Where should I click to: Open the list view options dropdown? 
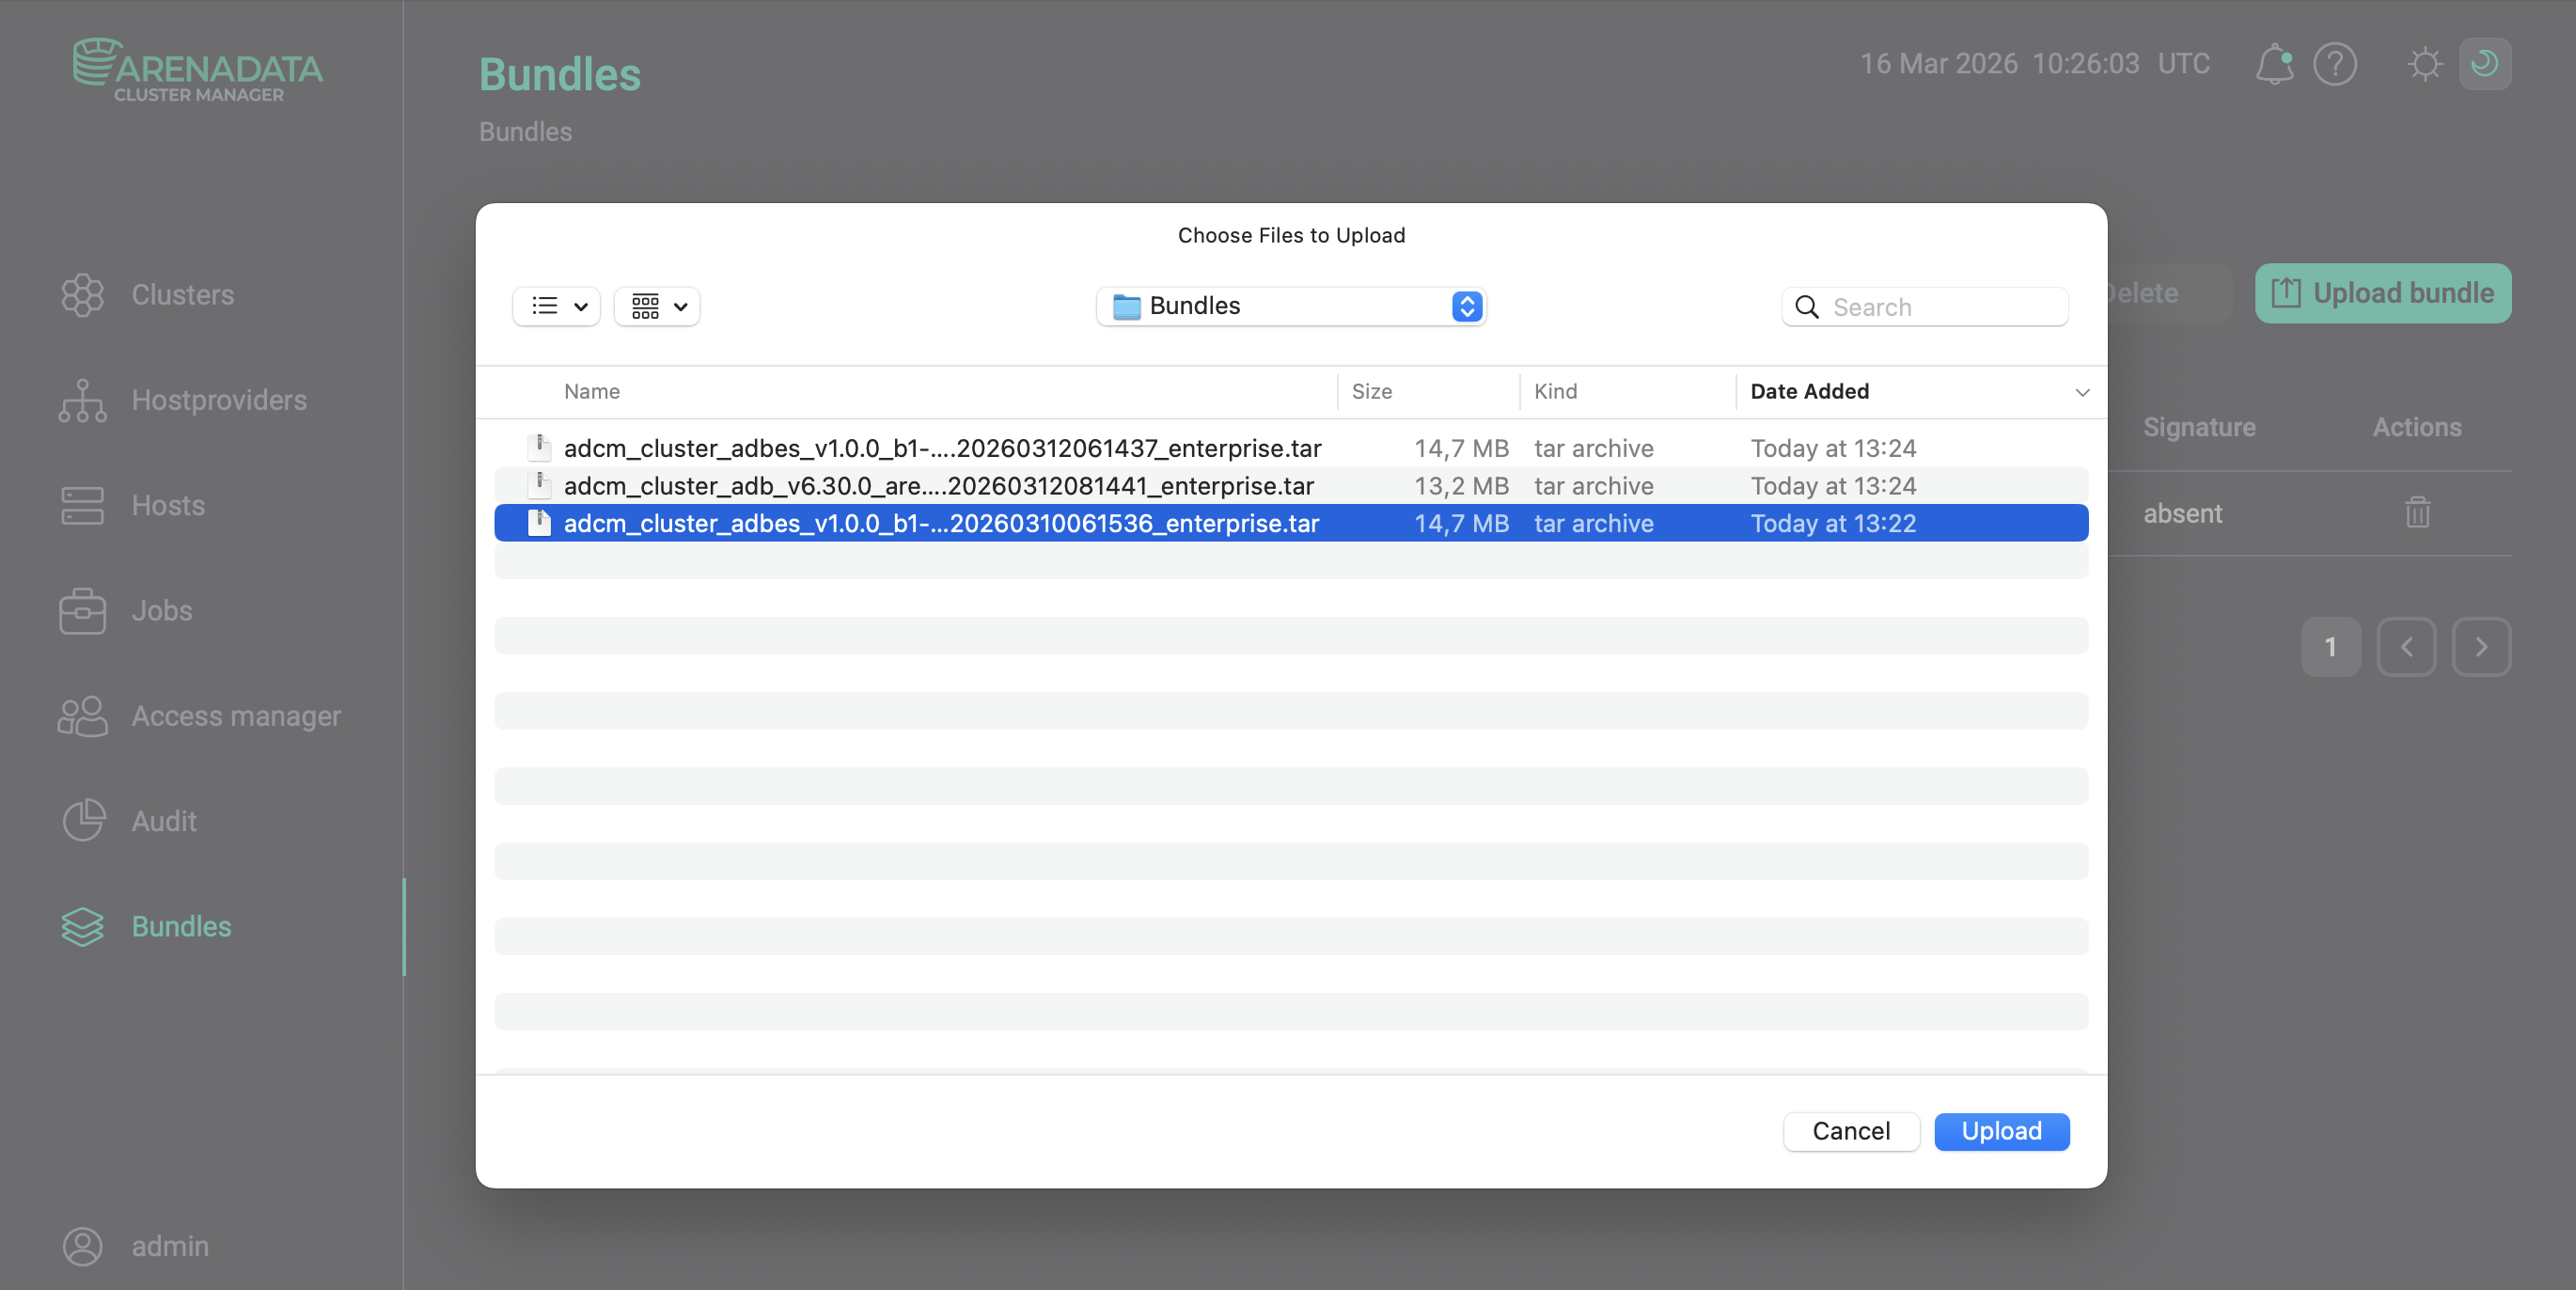click(x=557, y=306)
